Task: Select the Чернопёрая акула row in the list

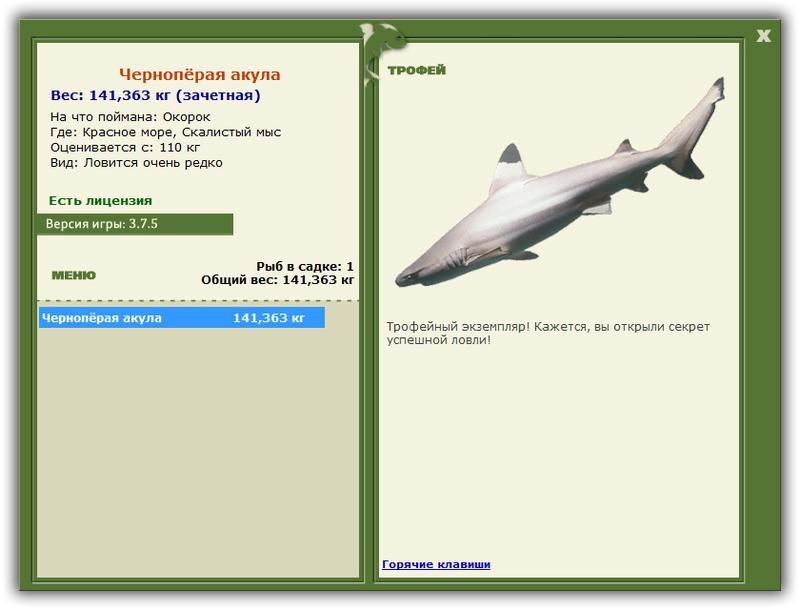Action: coord(182,318)
